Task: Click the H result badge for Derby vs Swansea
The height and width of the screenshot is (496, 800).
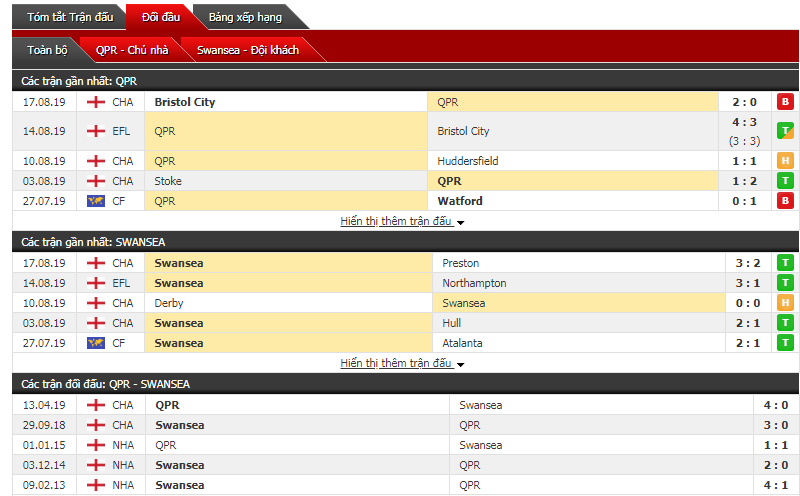Action: [x=785, y=303]
